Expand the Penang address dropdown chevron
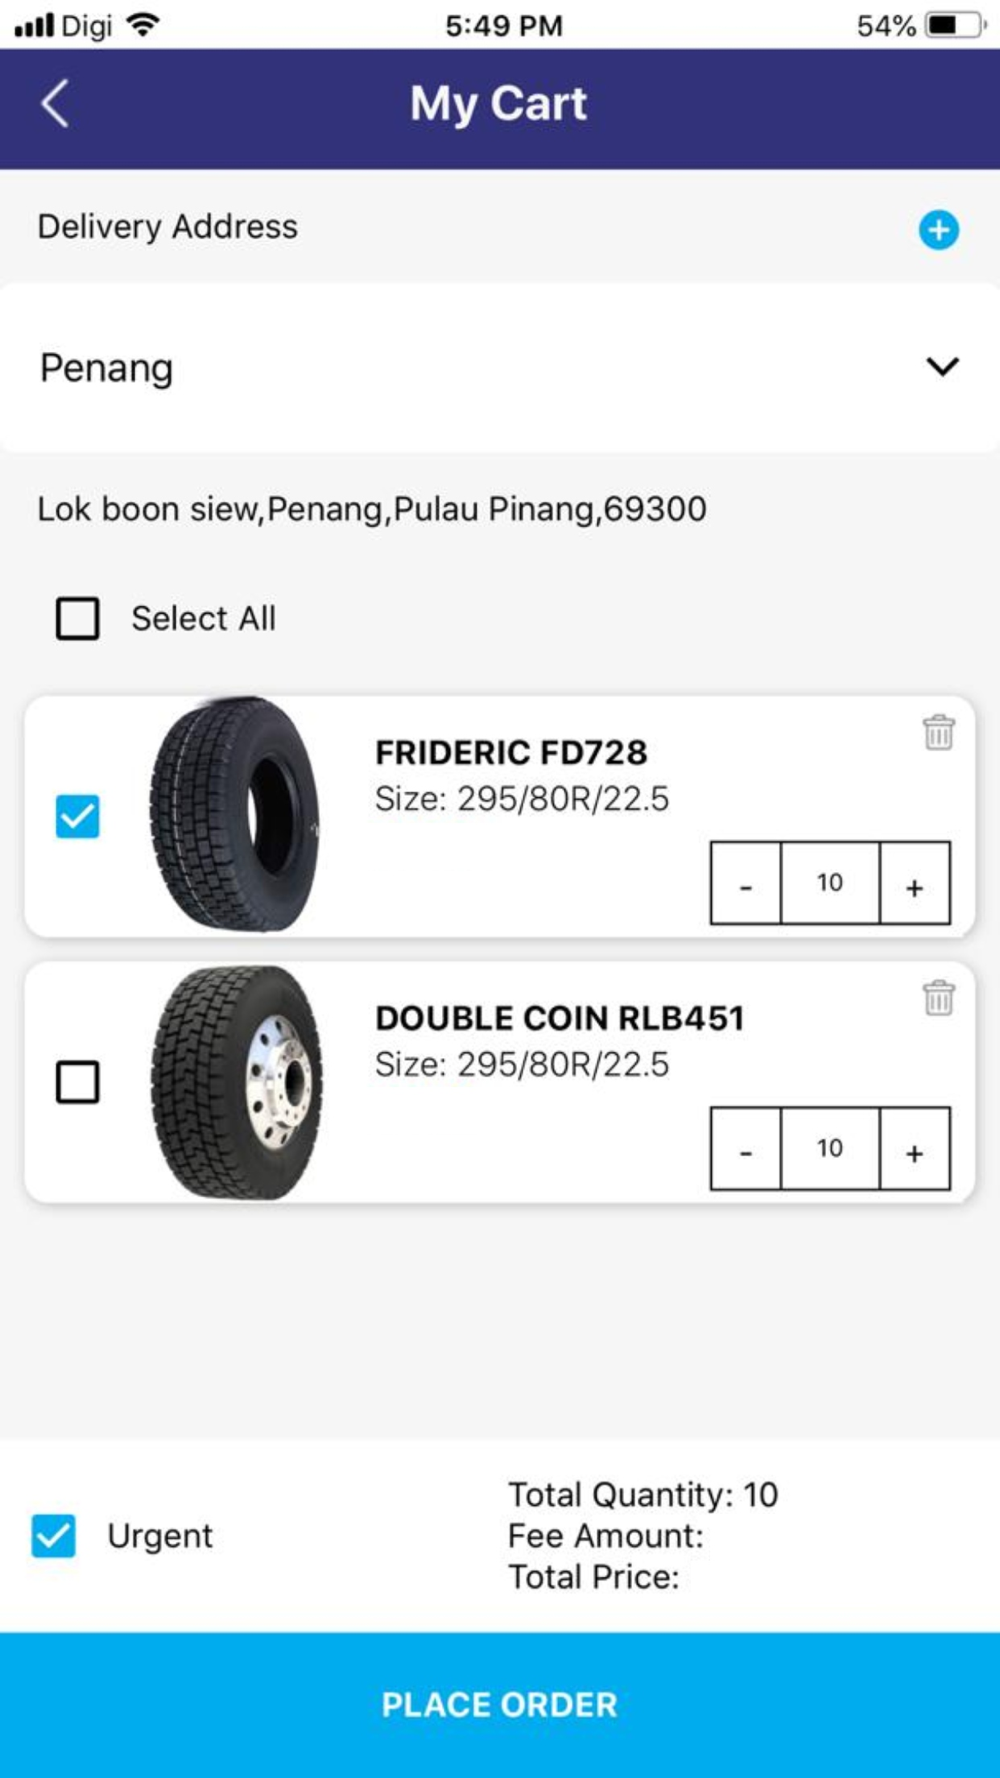This screenshot has height=1778, width=1000. click(942, 367)
